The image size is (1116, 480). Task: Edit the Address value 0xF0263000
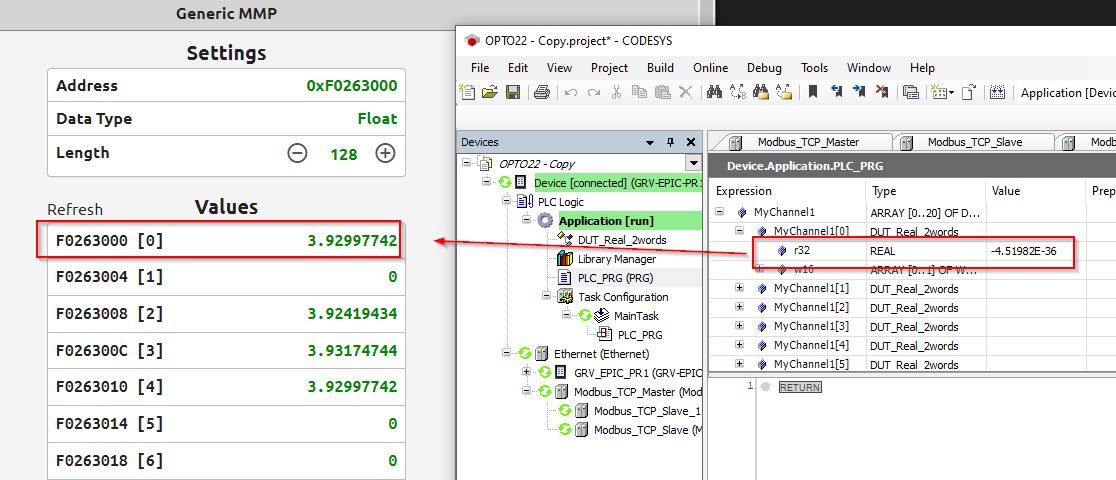[x=352, y=85]
